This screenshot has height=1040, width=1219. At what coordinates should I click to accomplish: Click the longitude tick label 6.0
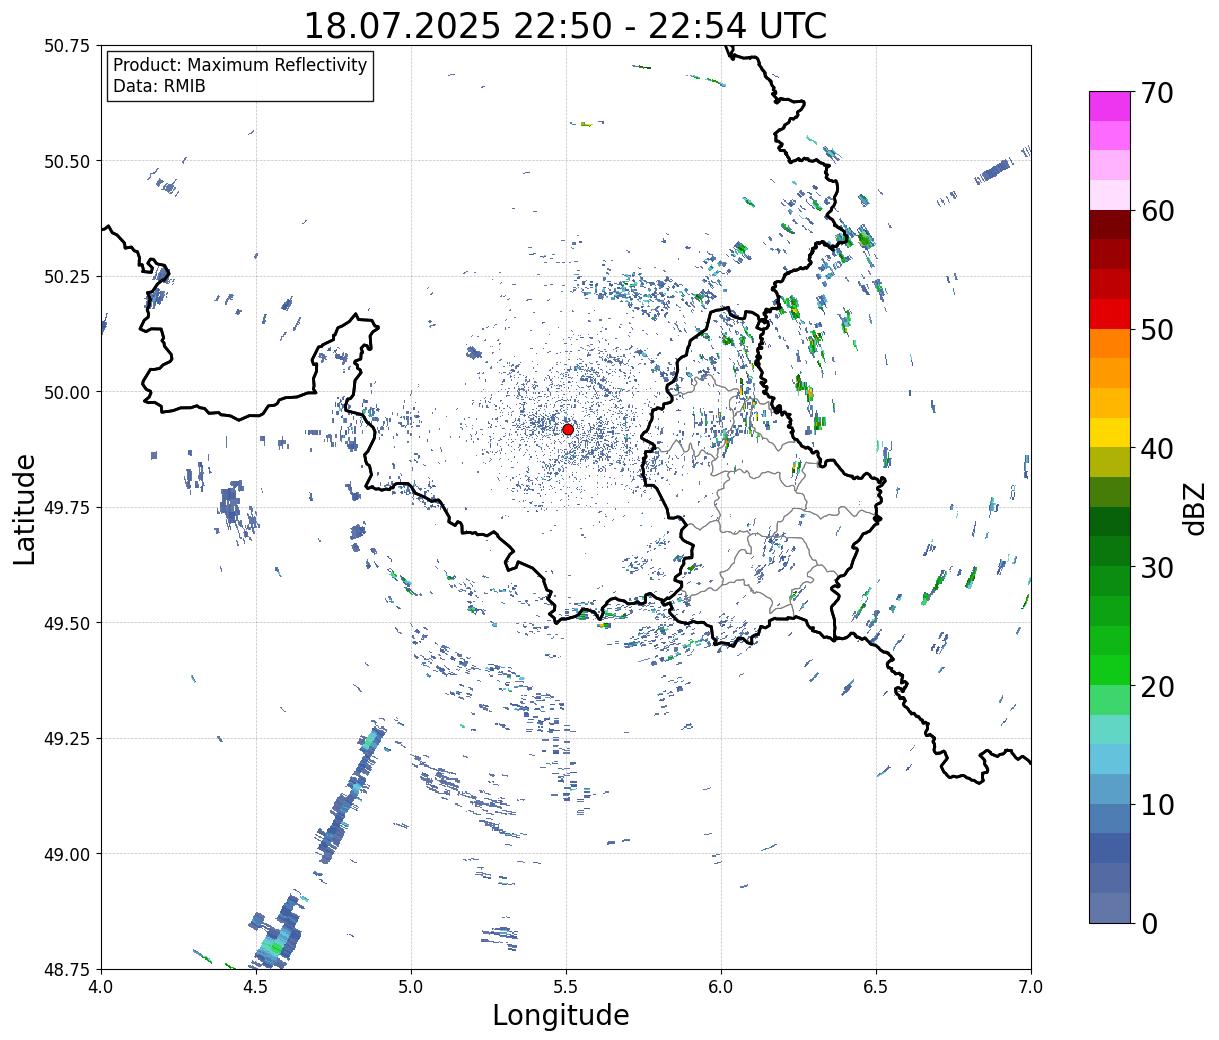tap(721, 987)
